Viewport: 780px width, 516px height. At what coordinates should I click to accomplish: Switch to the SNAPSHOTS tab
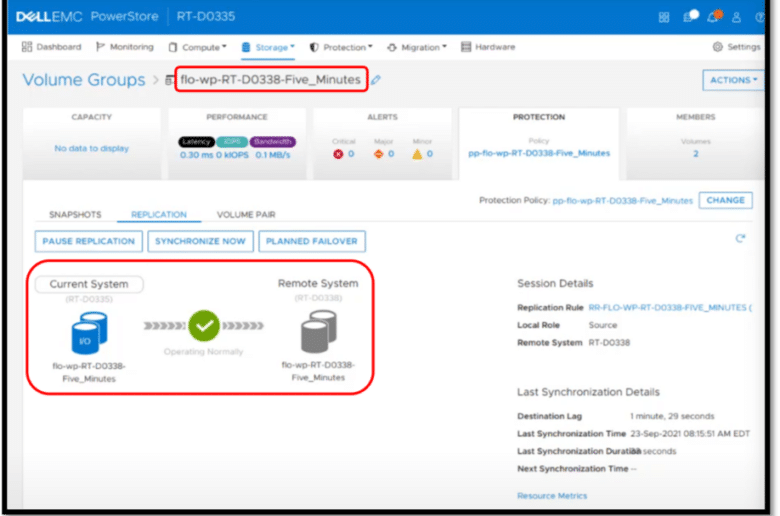pyautogui.click(x=75, y=214)
